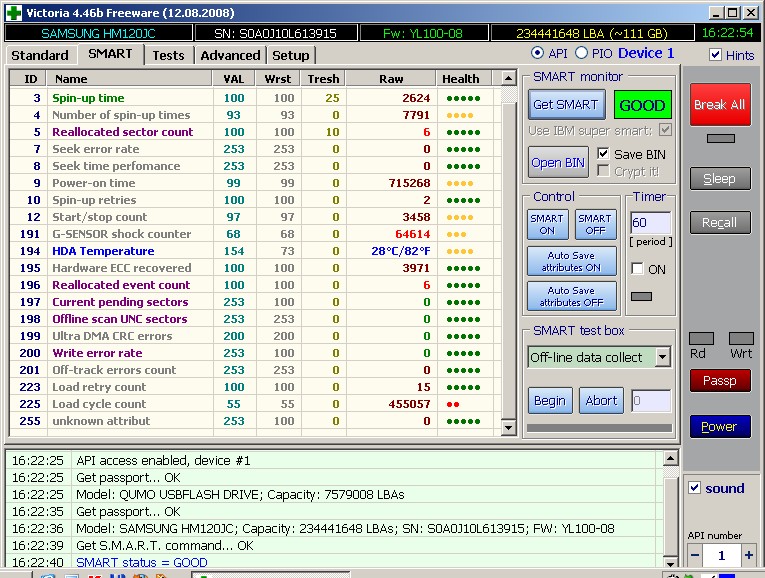This screenshot has width=765, height=578.
Task: Click the indicator below Timer ON checkbox
Action: click(641, 296)
